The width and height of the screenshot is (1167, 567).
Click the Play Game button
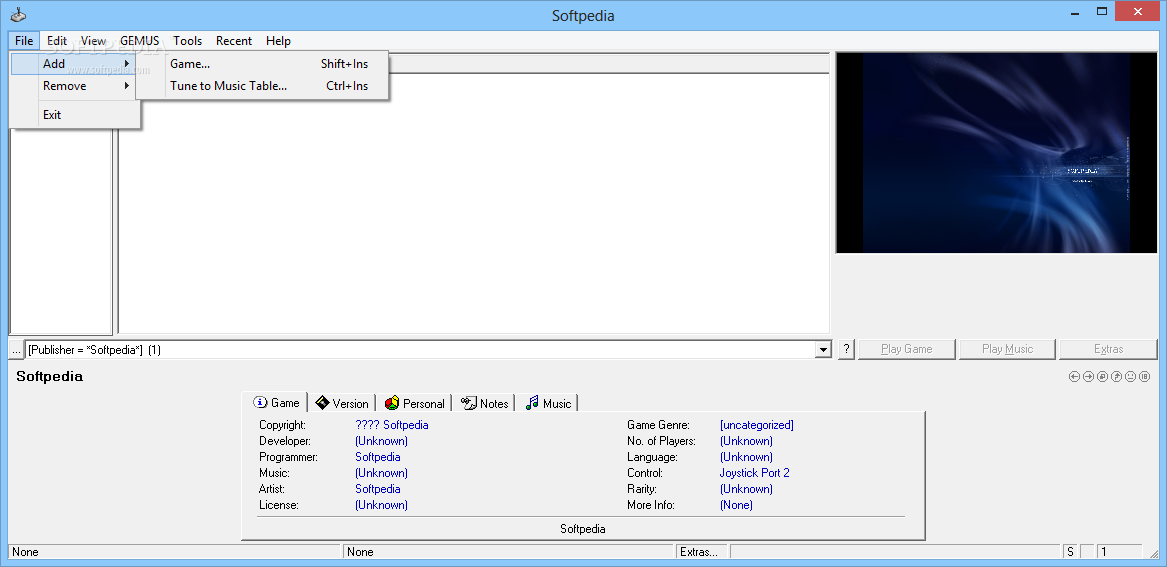pos(907,349)
